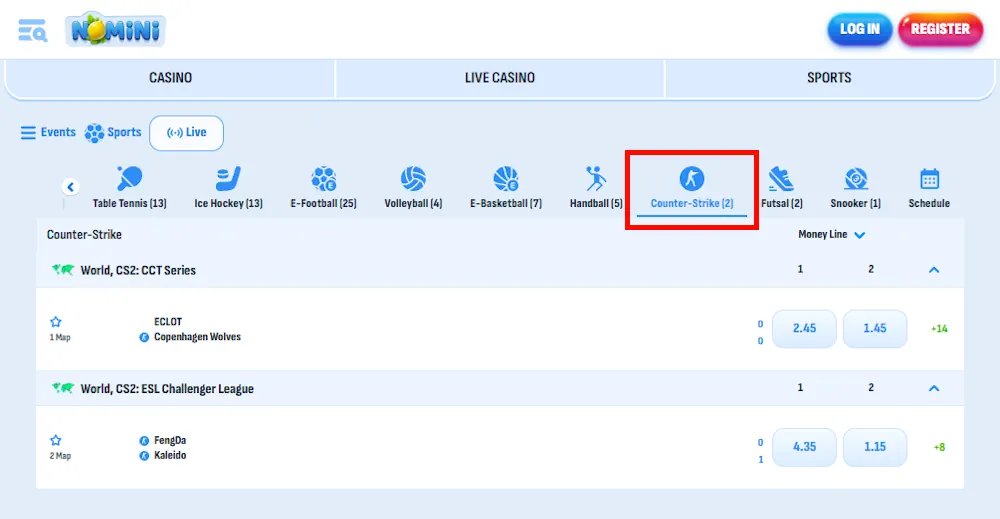
Task: Open the Schedule calendar icon
Action: (929, 180)
